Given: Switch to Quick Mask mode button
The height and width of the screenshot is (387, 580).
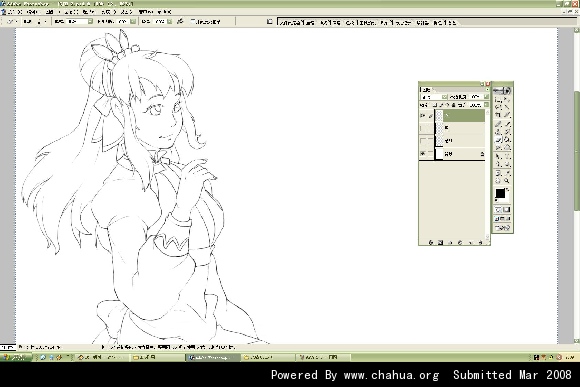Looking at the screenshot, I should pos(507,209).
